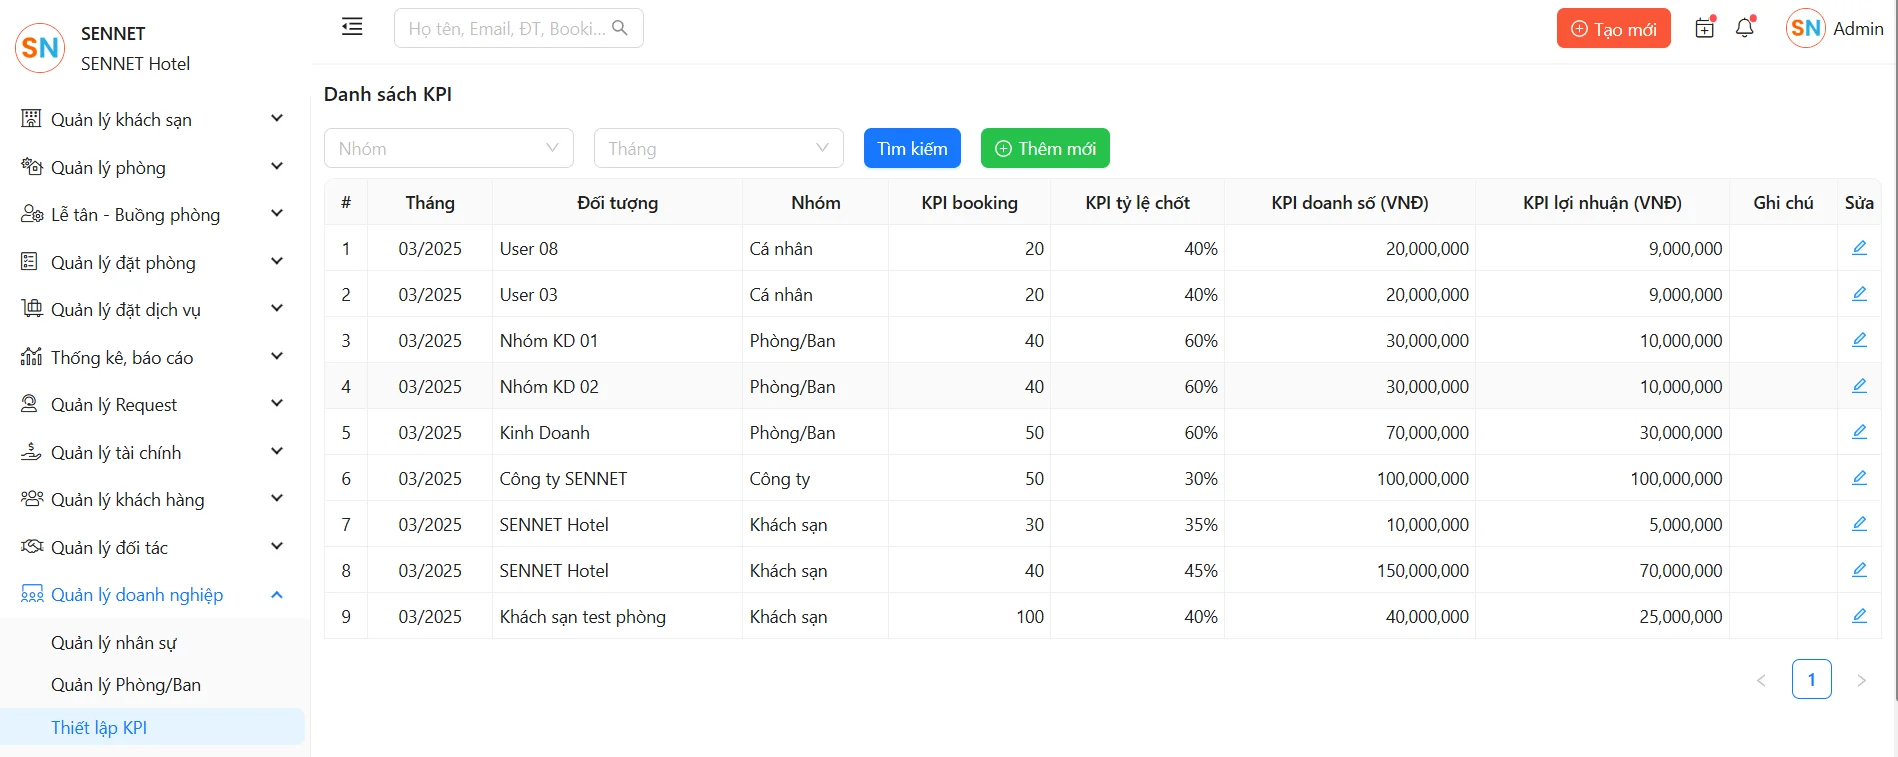
Task: Edit the Công ty SENNET KPI row
Action: tap(1859, 478)
